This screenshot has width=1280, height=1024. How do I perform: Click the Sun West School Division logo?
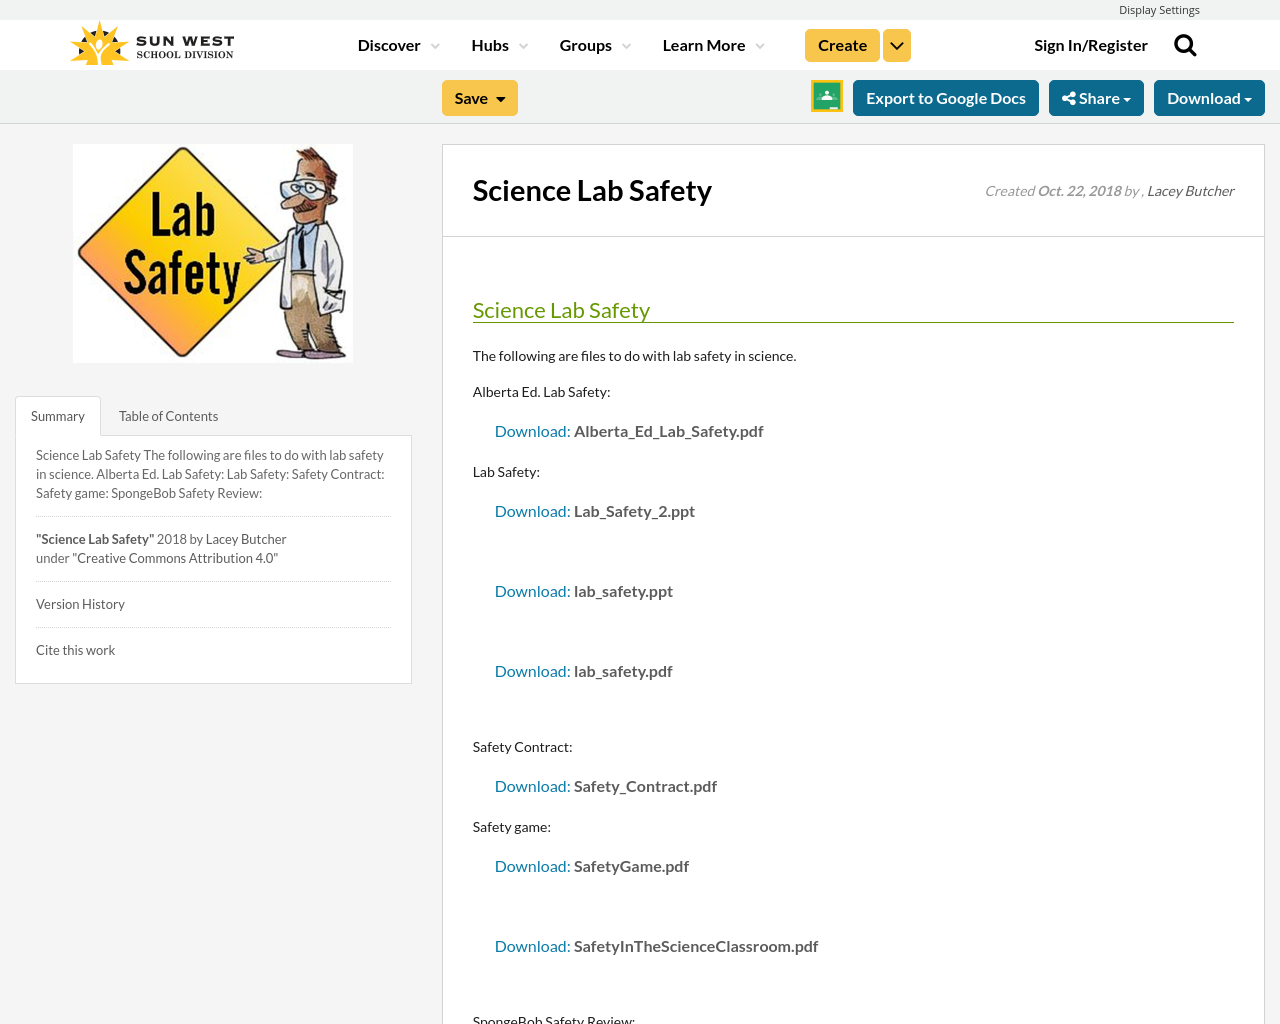click(x=150, y=41)
